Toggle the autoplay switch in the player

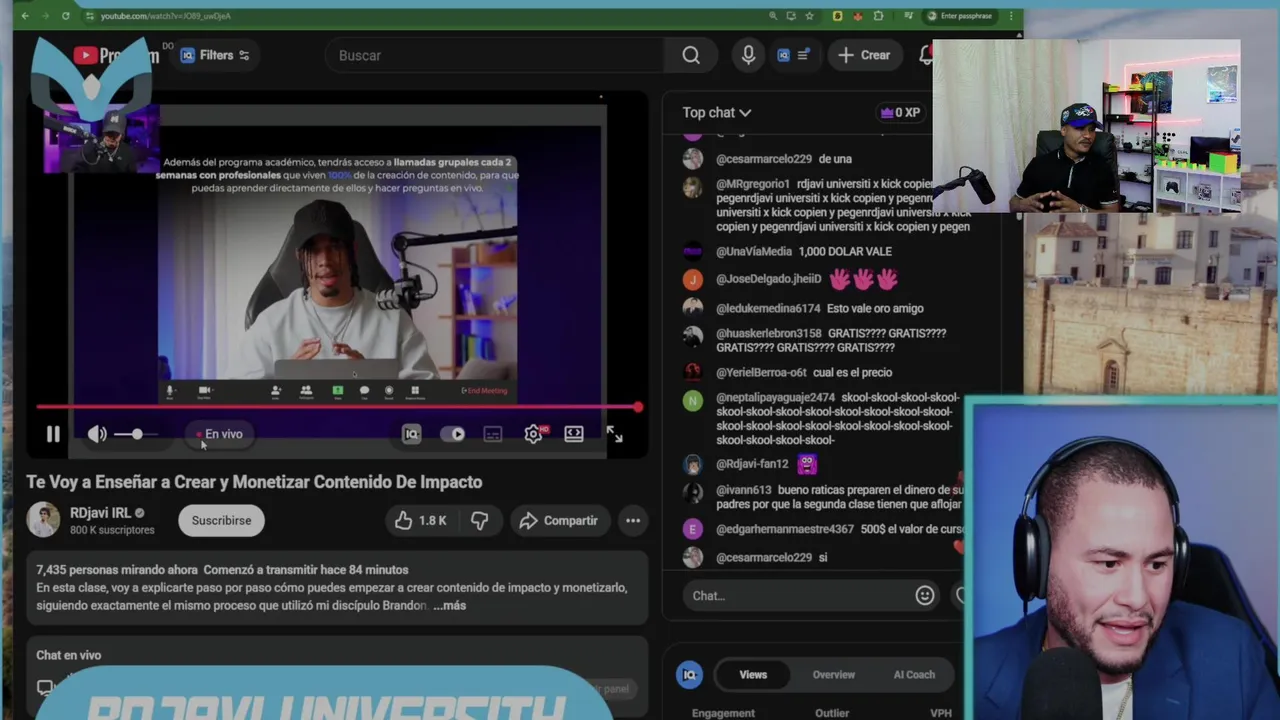pyautogui.click(x=452, y=434)
